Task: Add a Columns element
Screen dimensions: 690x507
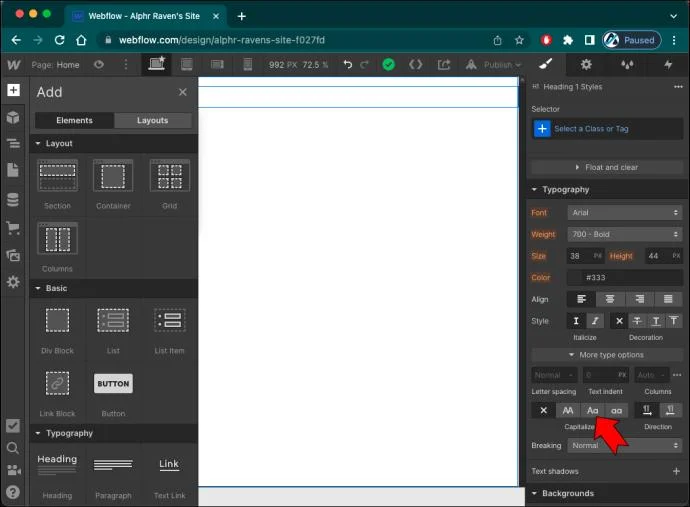Action: pos(57,247)
